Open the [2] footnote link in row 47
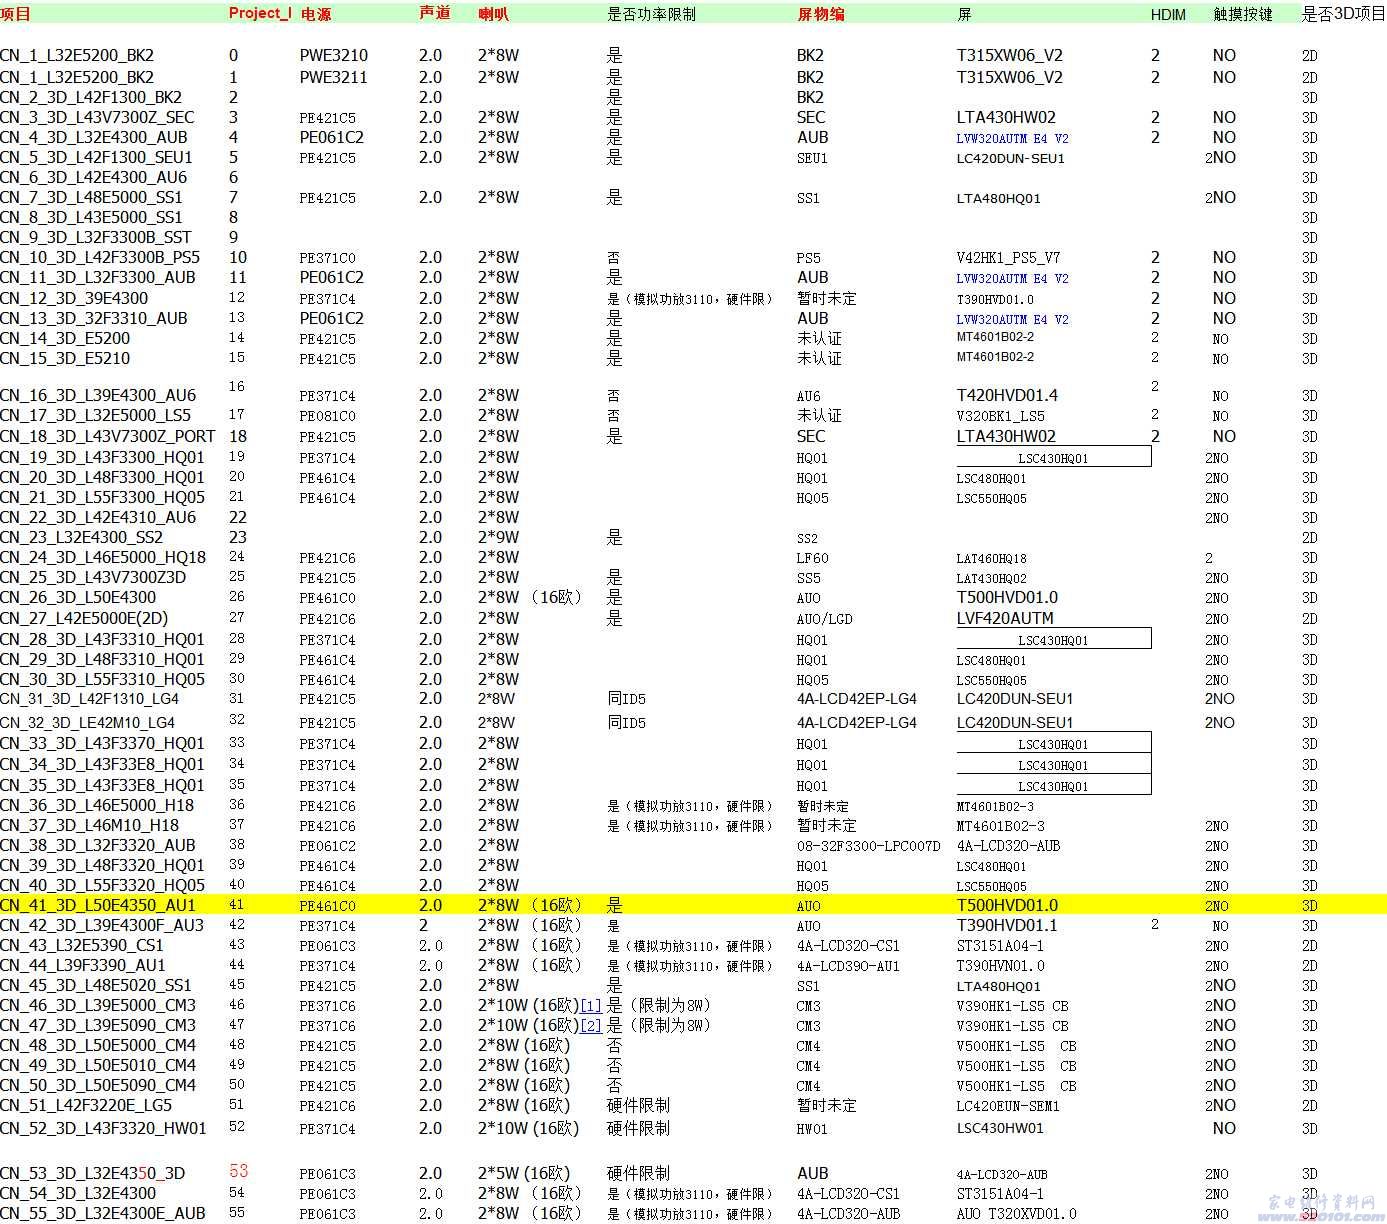Image resolution: width=1387 pixels, height=1224 pixels. [x=591, y=1026]
